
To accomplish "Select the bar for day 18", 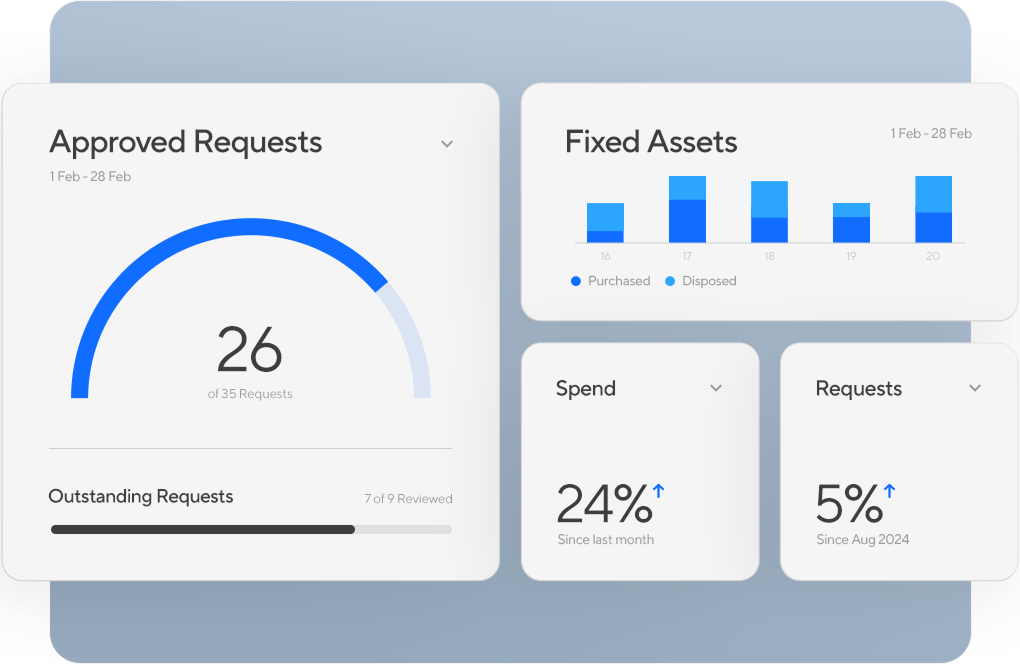I will tap(769, 212).
